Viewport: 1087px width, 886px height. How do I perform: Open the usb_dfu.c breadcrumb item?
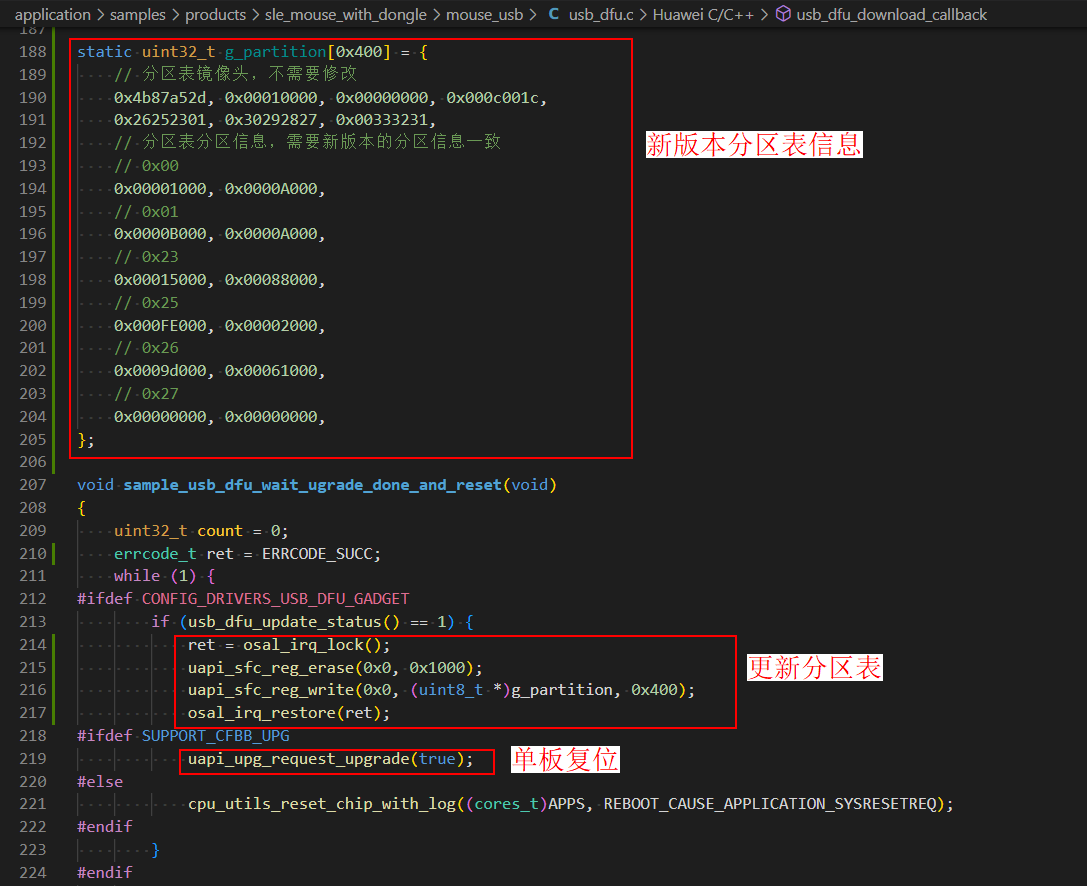click(603, 14)
